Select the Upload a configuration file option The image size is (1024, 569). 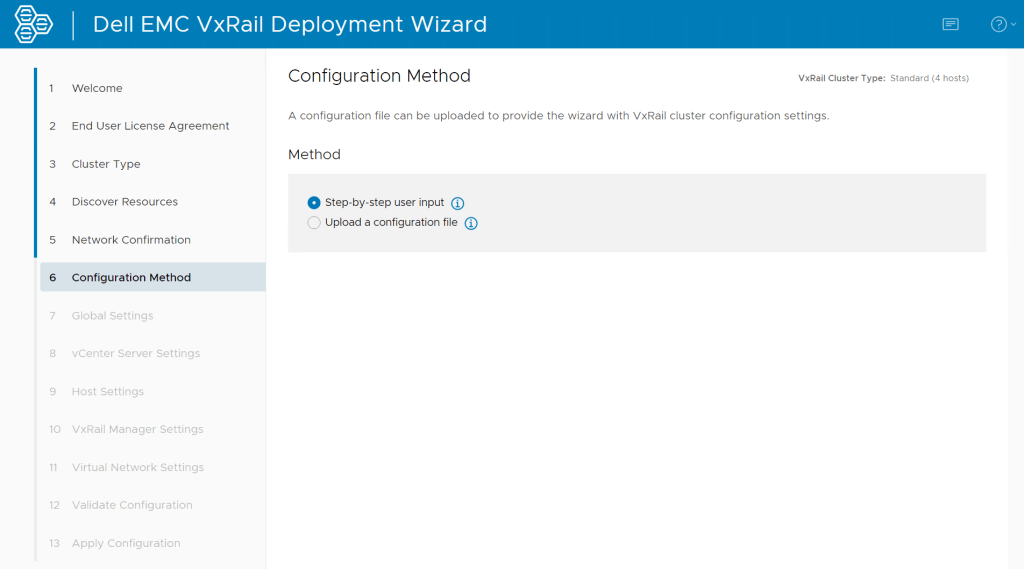click(x=314, y=223)
